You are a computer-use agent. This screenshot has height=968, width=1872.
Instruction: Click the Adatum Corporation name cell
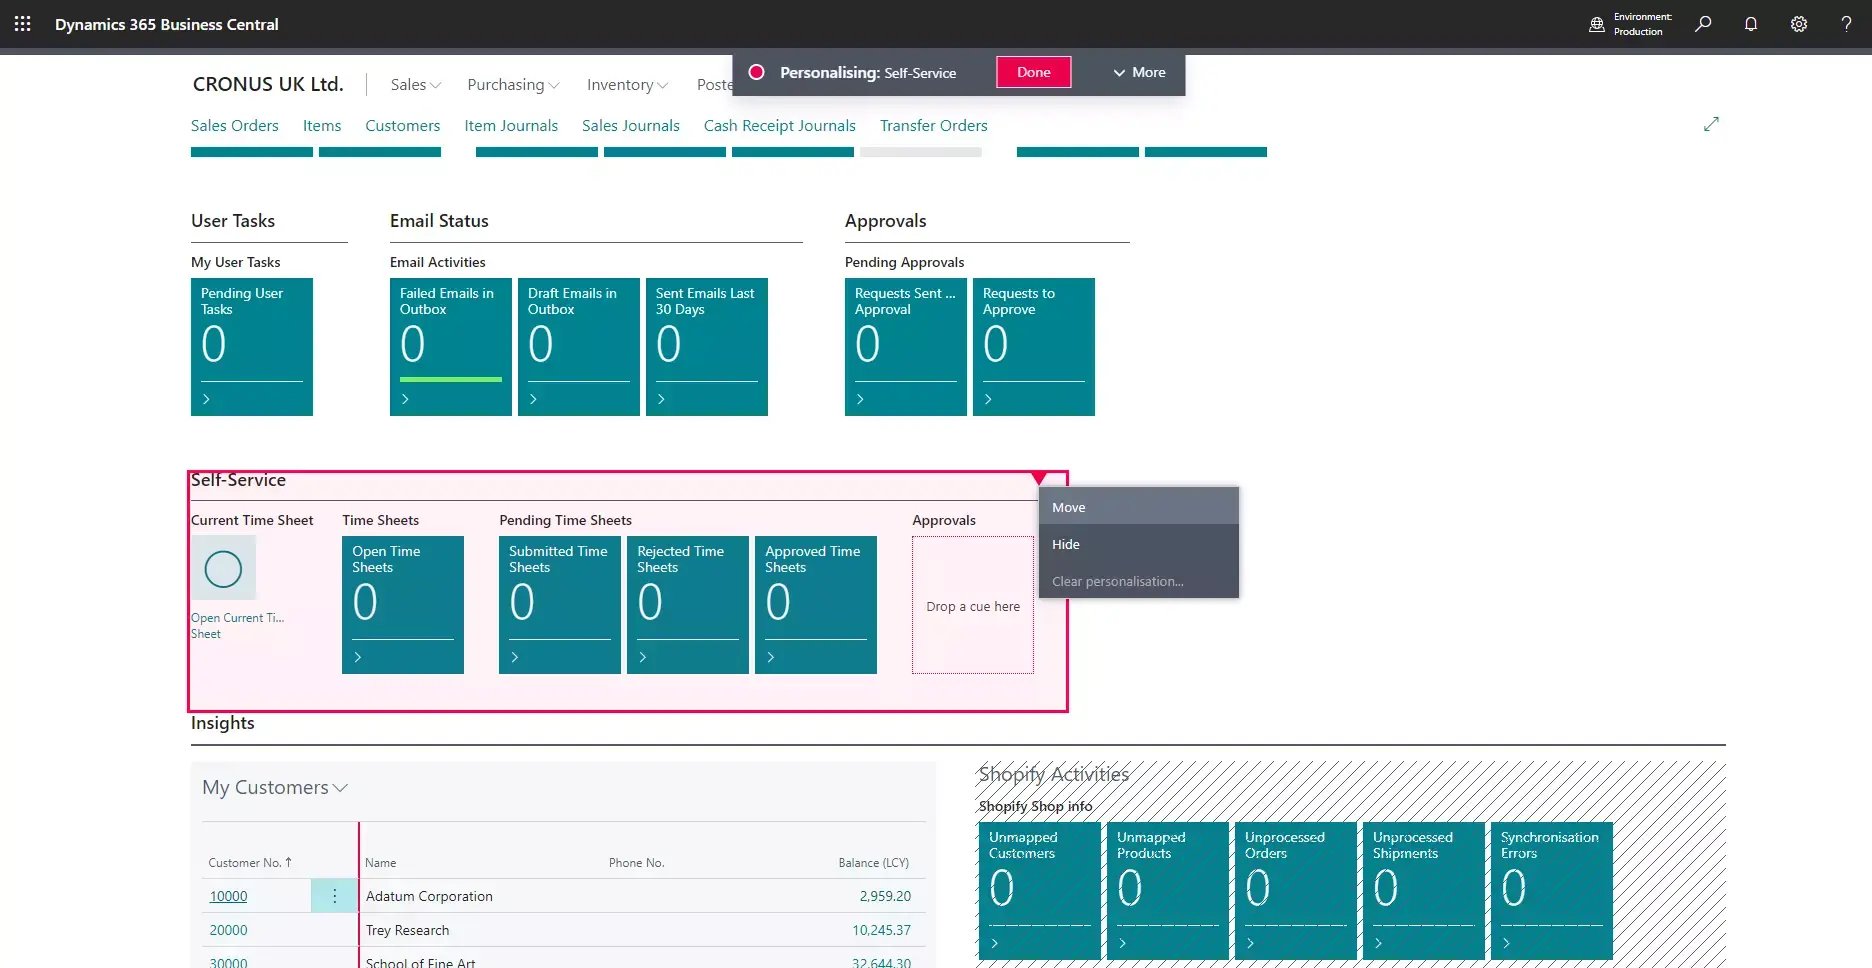(x=429, y=896)
